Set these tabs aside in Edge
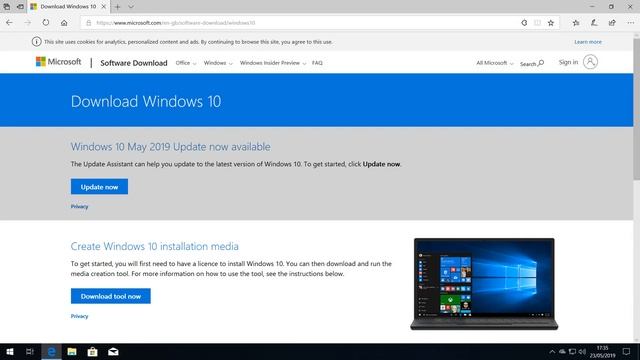 pyautogui.click(x=20, y=7)
